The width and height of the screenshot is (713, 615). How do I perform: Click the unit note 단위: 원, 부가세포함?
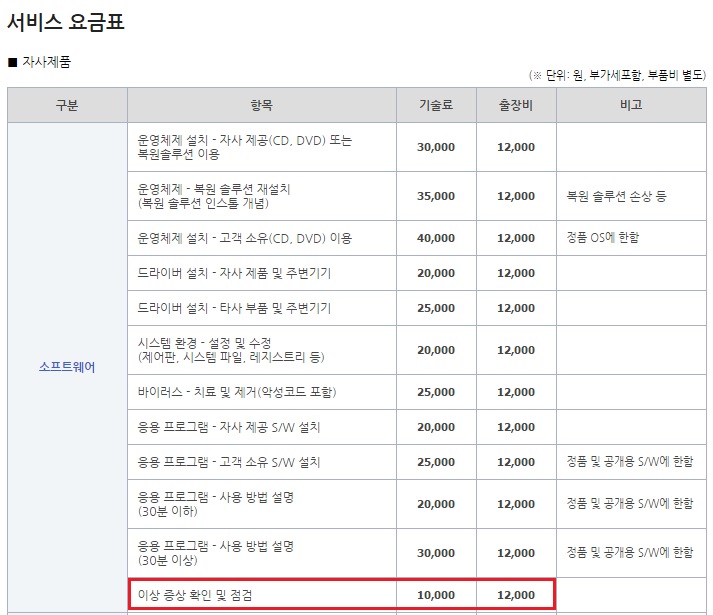(617, 75)
